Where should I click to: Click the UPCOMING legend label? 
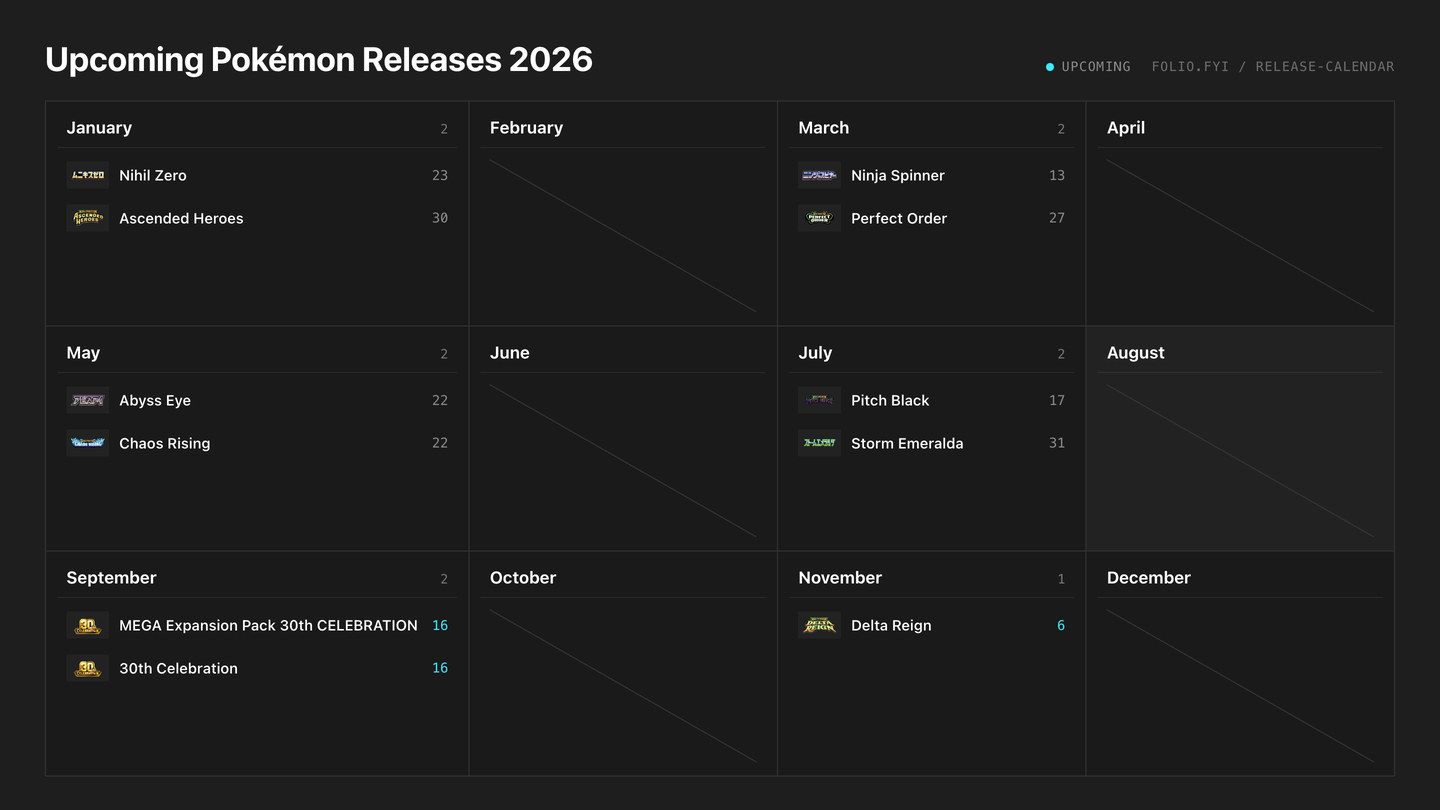[x=1096, y=67]
